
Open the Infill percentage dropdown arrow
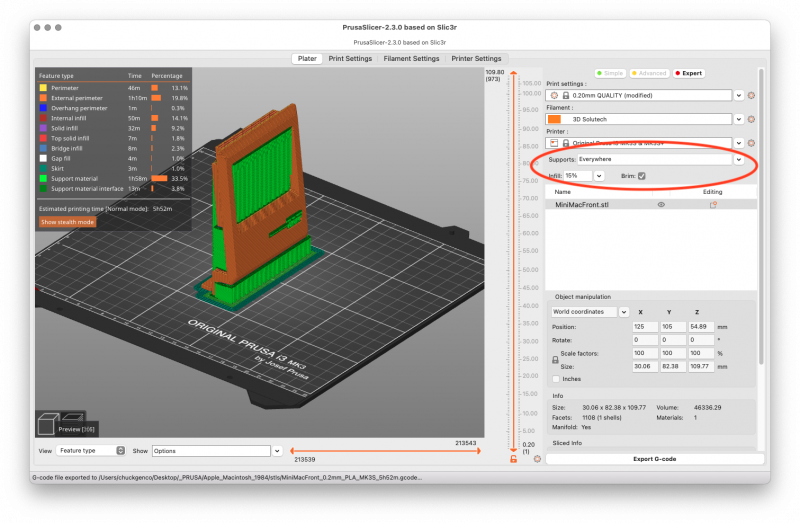(599, 176)
